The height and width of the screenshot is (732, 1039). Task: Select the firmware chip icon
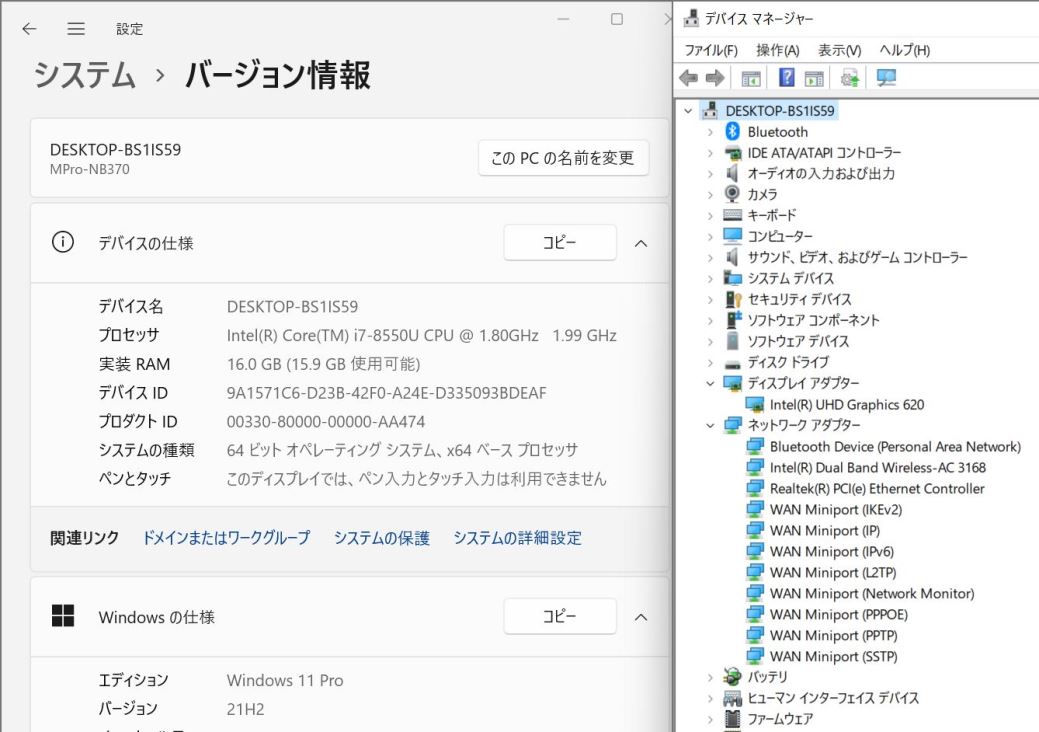732,718
